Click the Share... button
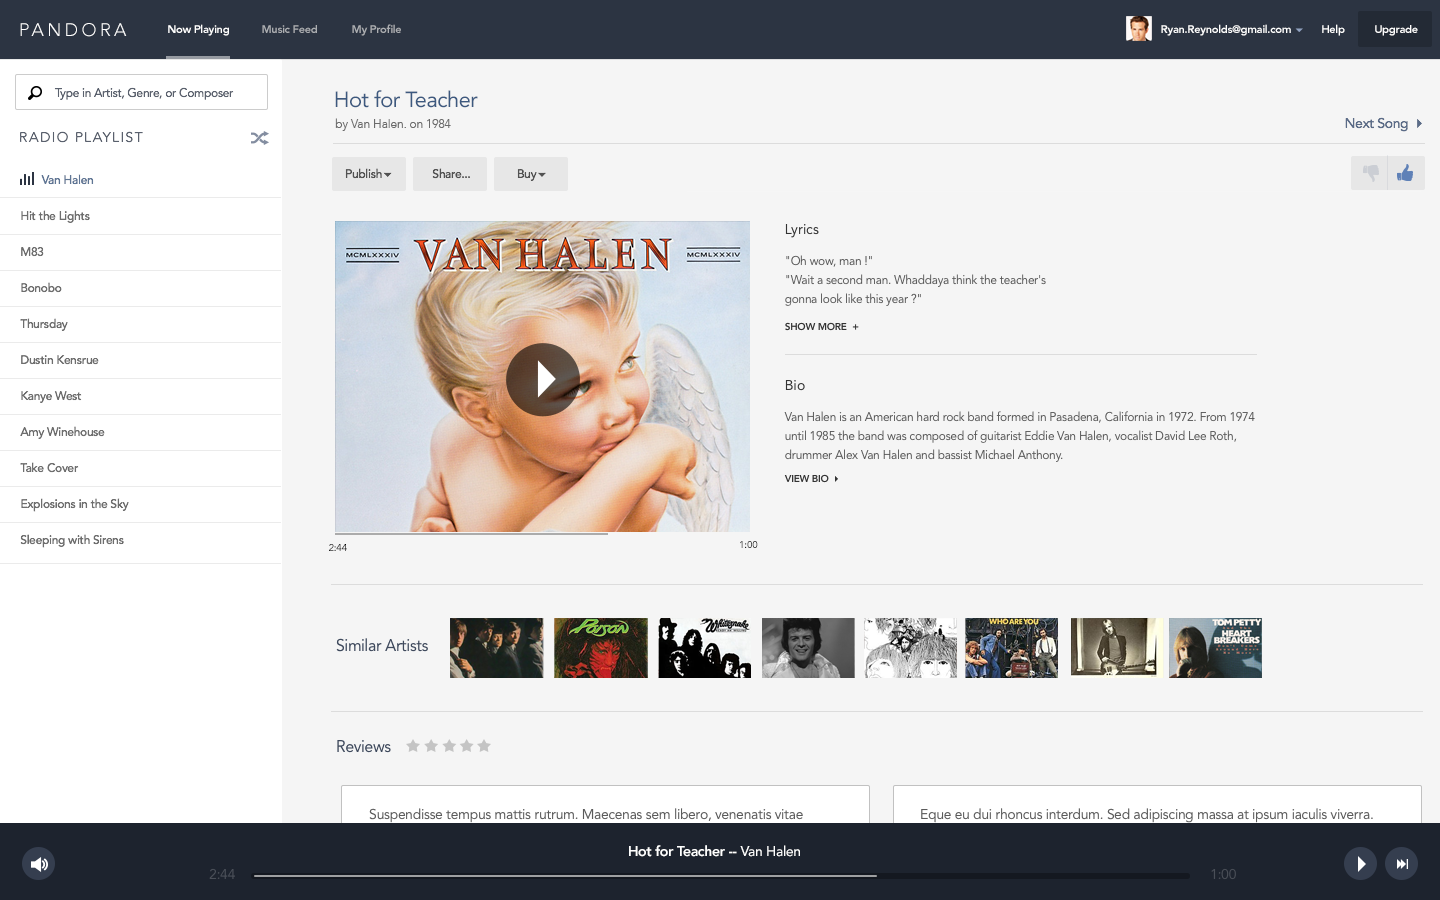This screenshot has width=1440, height=900. coord(450,174)
